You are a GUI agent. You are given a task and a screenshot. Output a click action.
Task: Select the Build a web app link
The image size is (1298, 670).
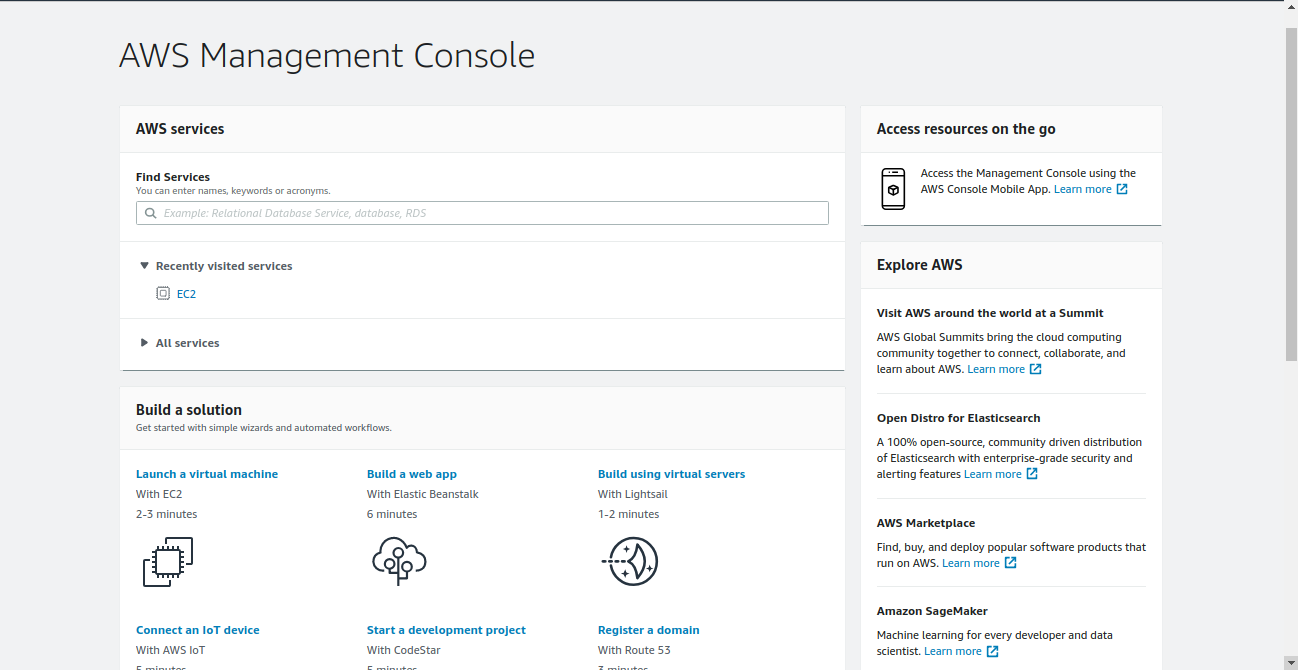coord(411,474)
